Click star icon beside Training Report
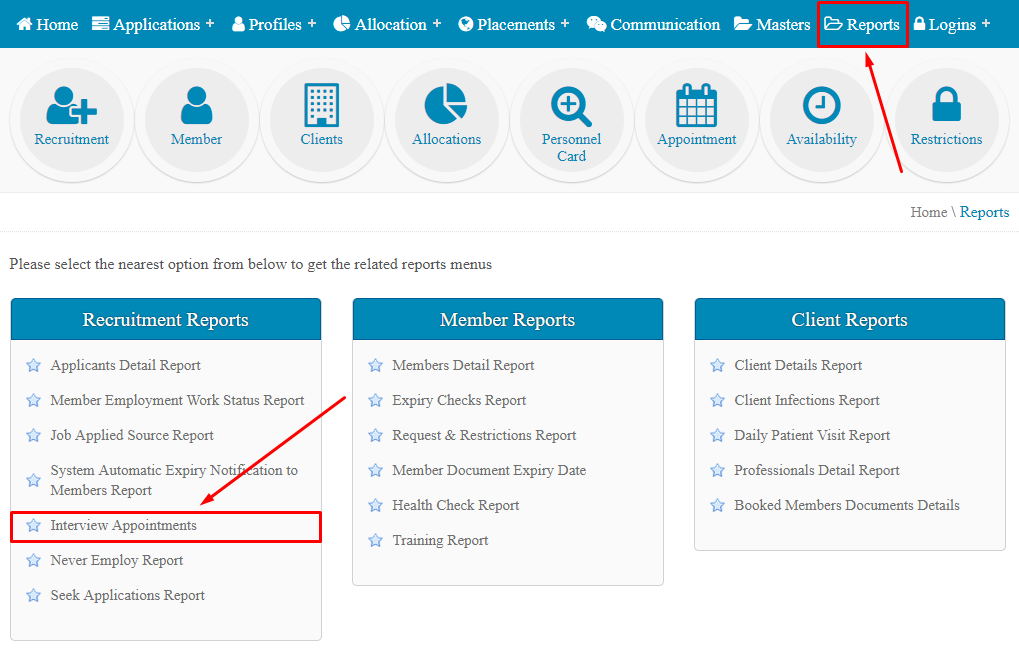The height and width of the screenshot is (654, 1019). click(x=375, y=541)
